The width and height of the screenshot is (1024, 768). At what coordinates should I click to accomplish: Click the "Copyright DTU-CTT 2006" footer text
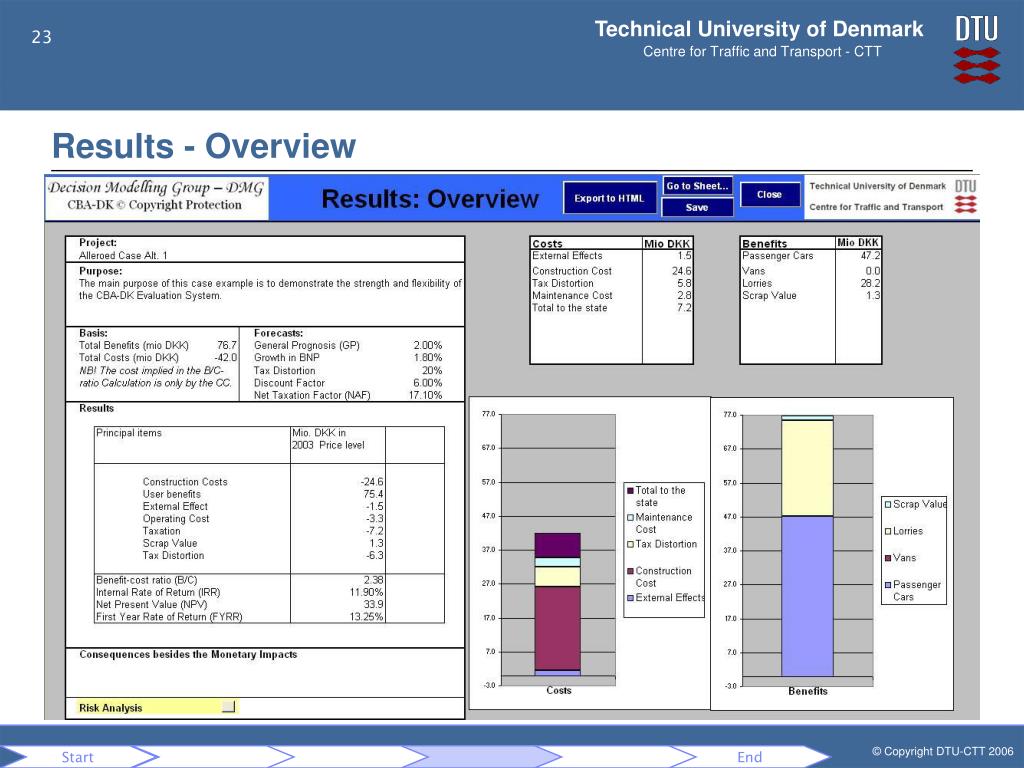coord(942,751)
